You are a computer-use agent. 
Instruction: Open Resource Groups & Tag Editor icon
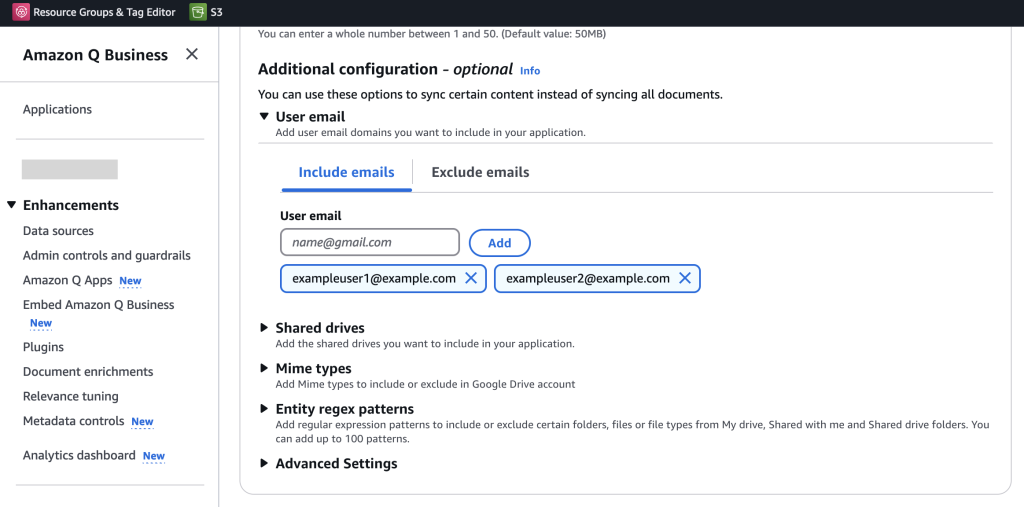pos(21,12)
